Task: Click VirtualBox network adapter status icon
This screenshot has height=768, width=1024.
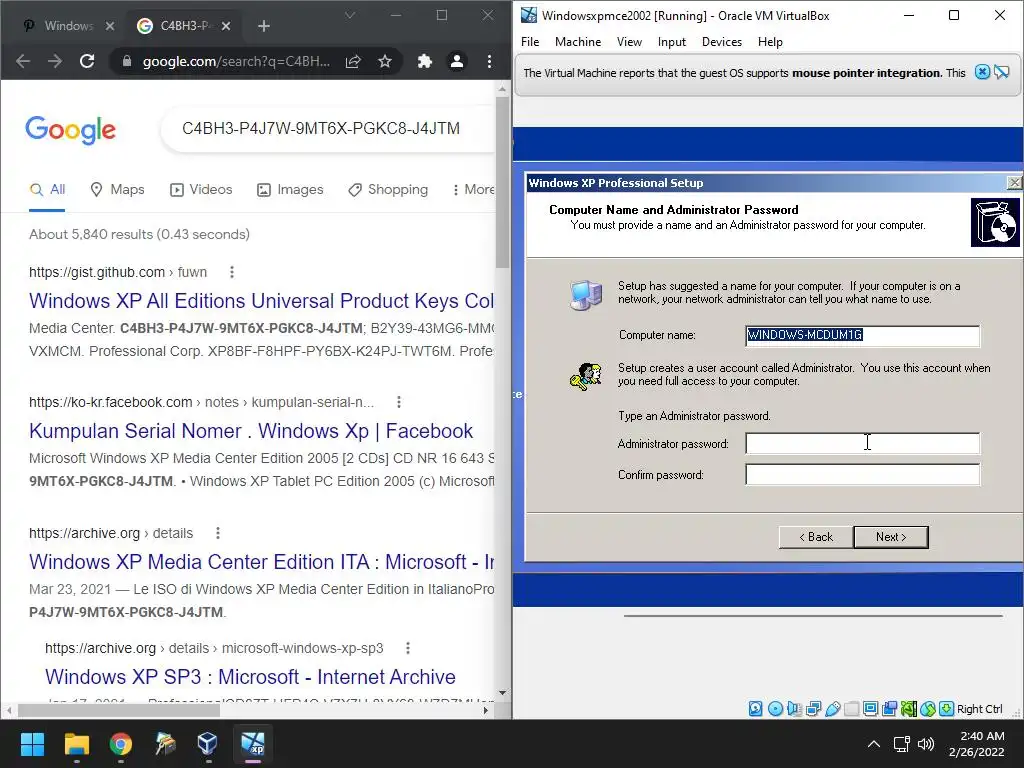Action: tap(814, 709)
